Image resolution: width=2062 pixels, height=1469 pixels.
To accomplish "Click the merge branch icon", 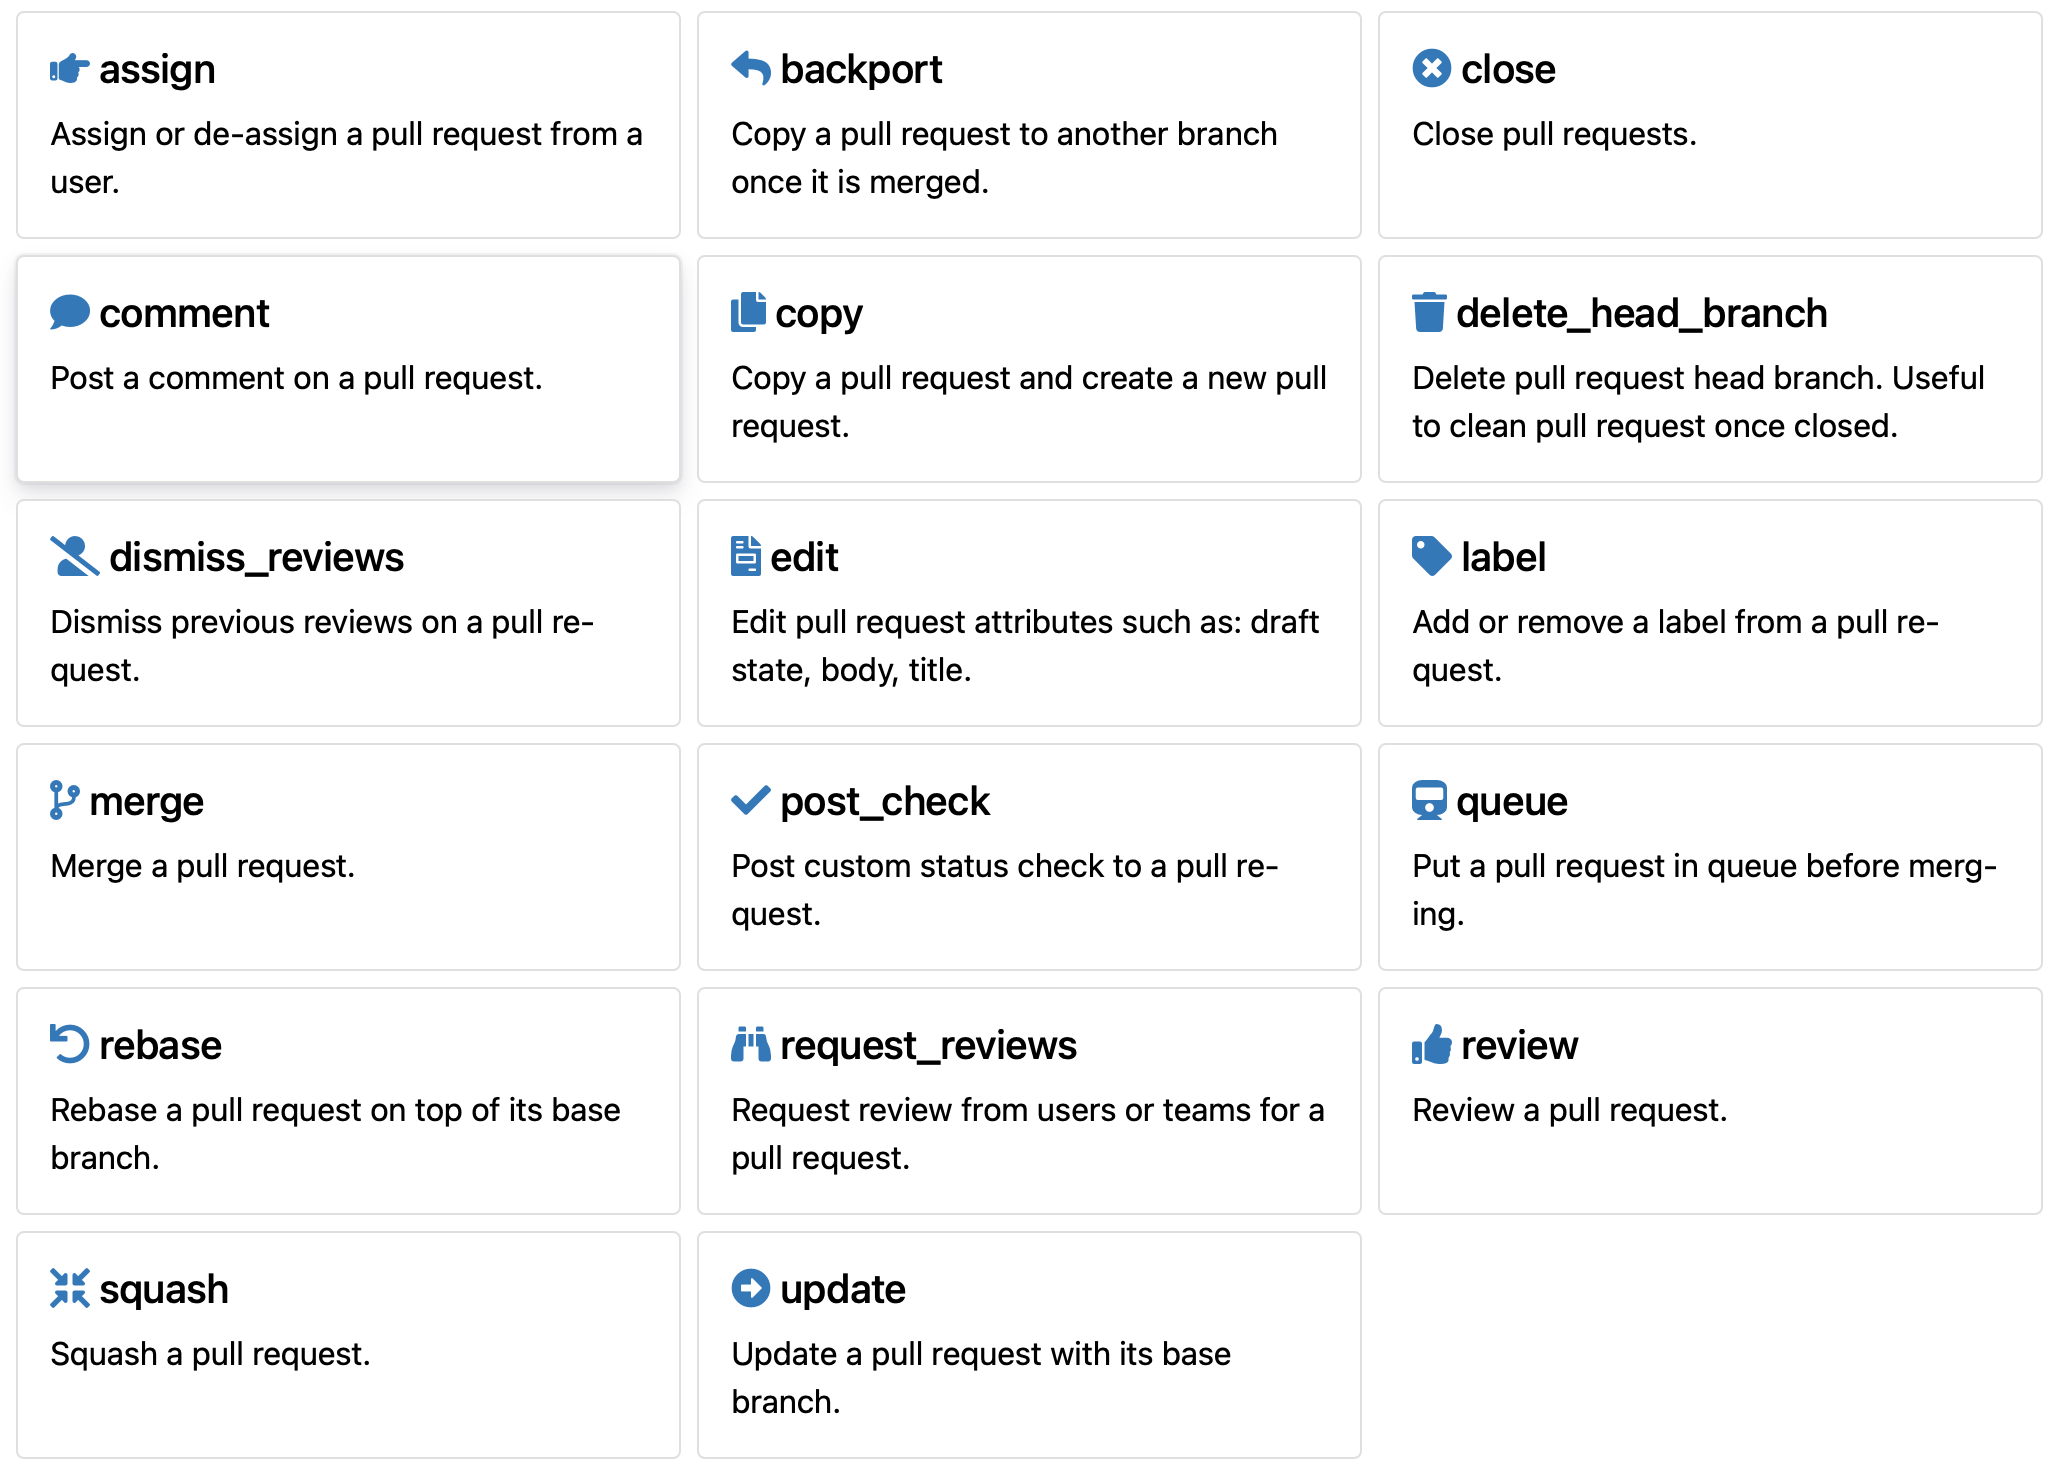I will (65, 800).
